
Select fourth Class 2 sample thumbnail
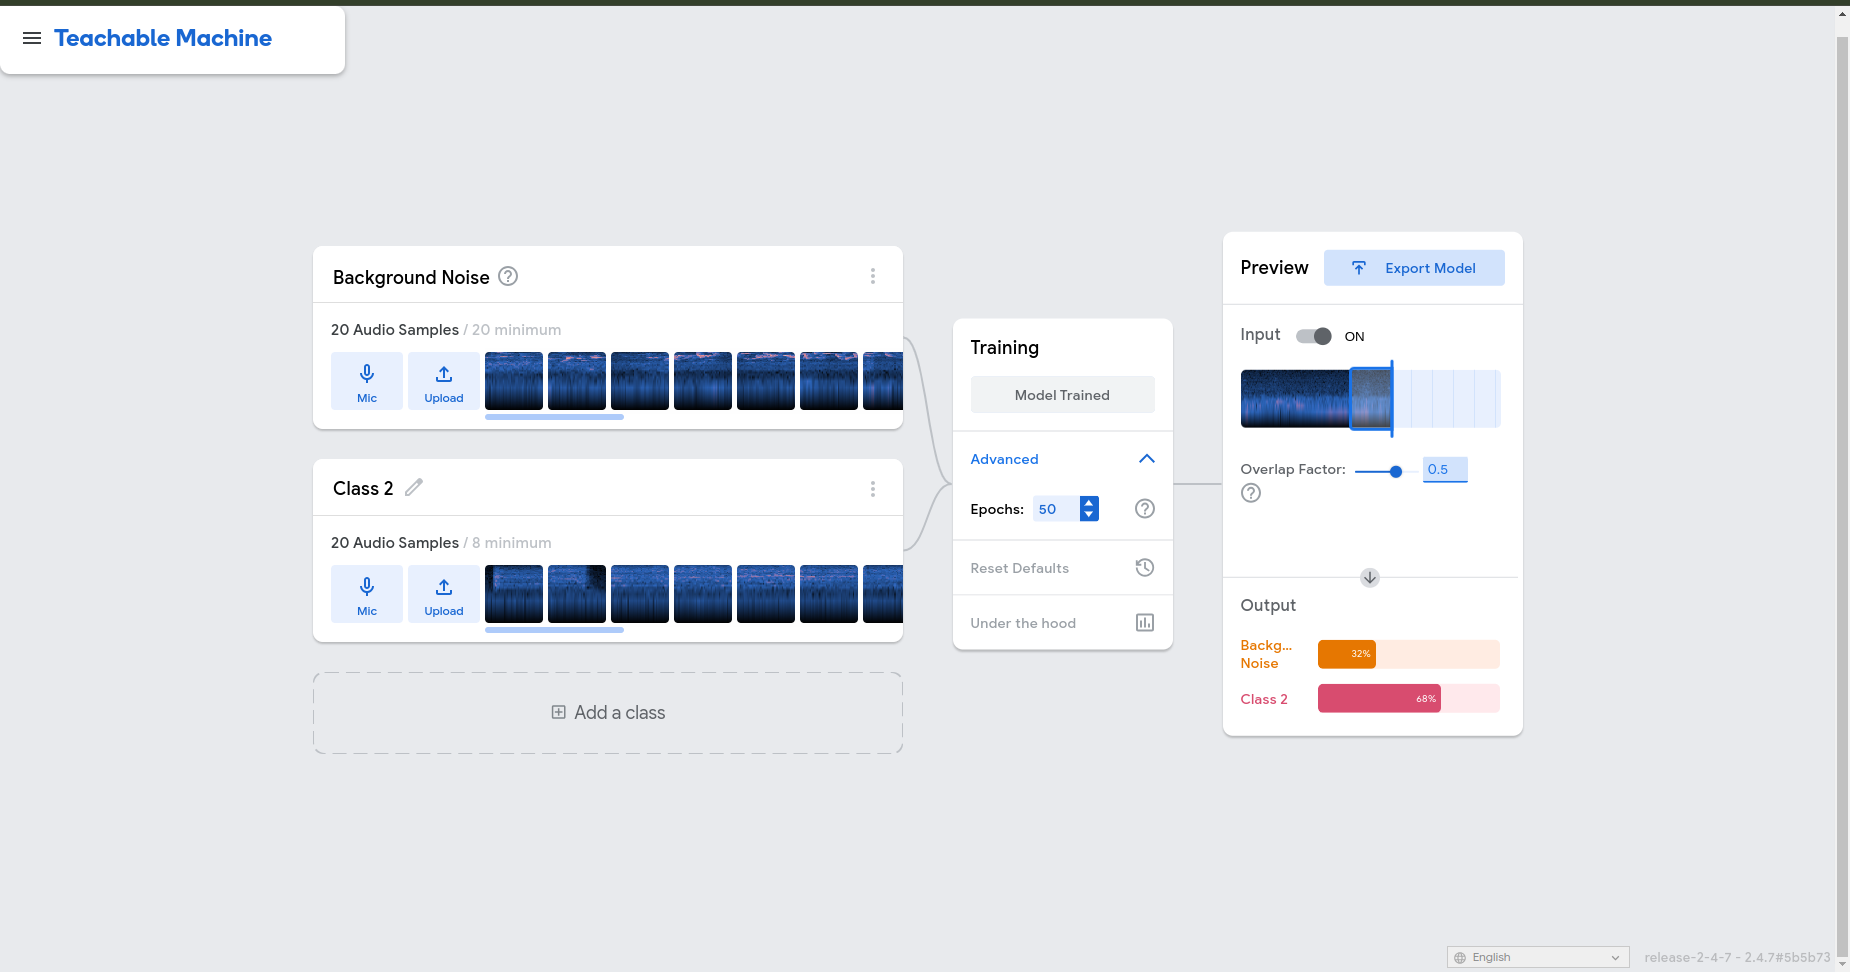click(x=703, y=594)
